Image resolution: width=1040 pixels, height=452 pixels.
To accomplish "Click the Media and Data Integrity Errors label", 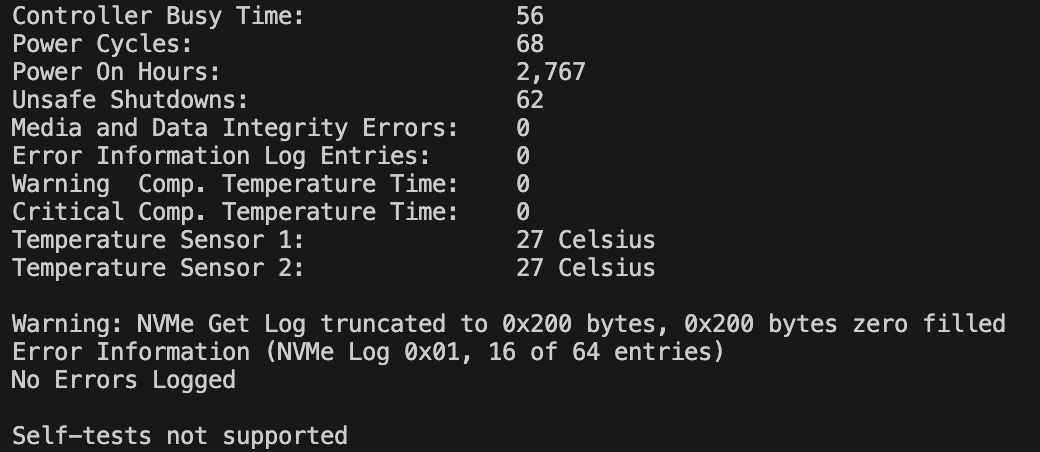I will pos(235,128).
